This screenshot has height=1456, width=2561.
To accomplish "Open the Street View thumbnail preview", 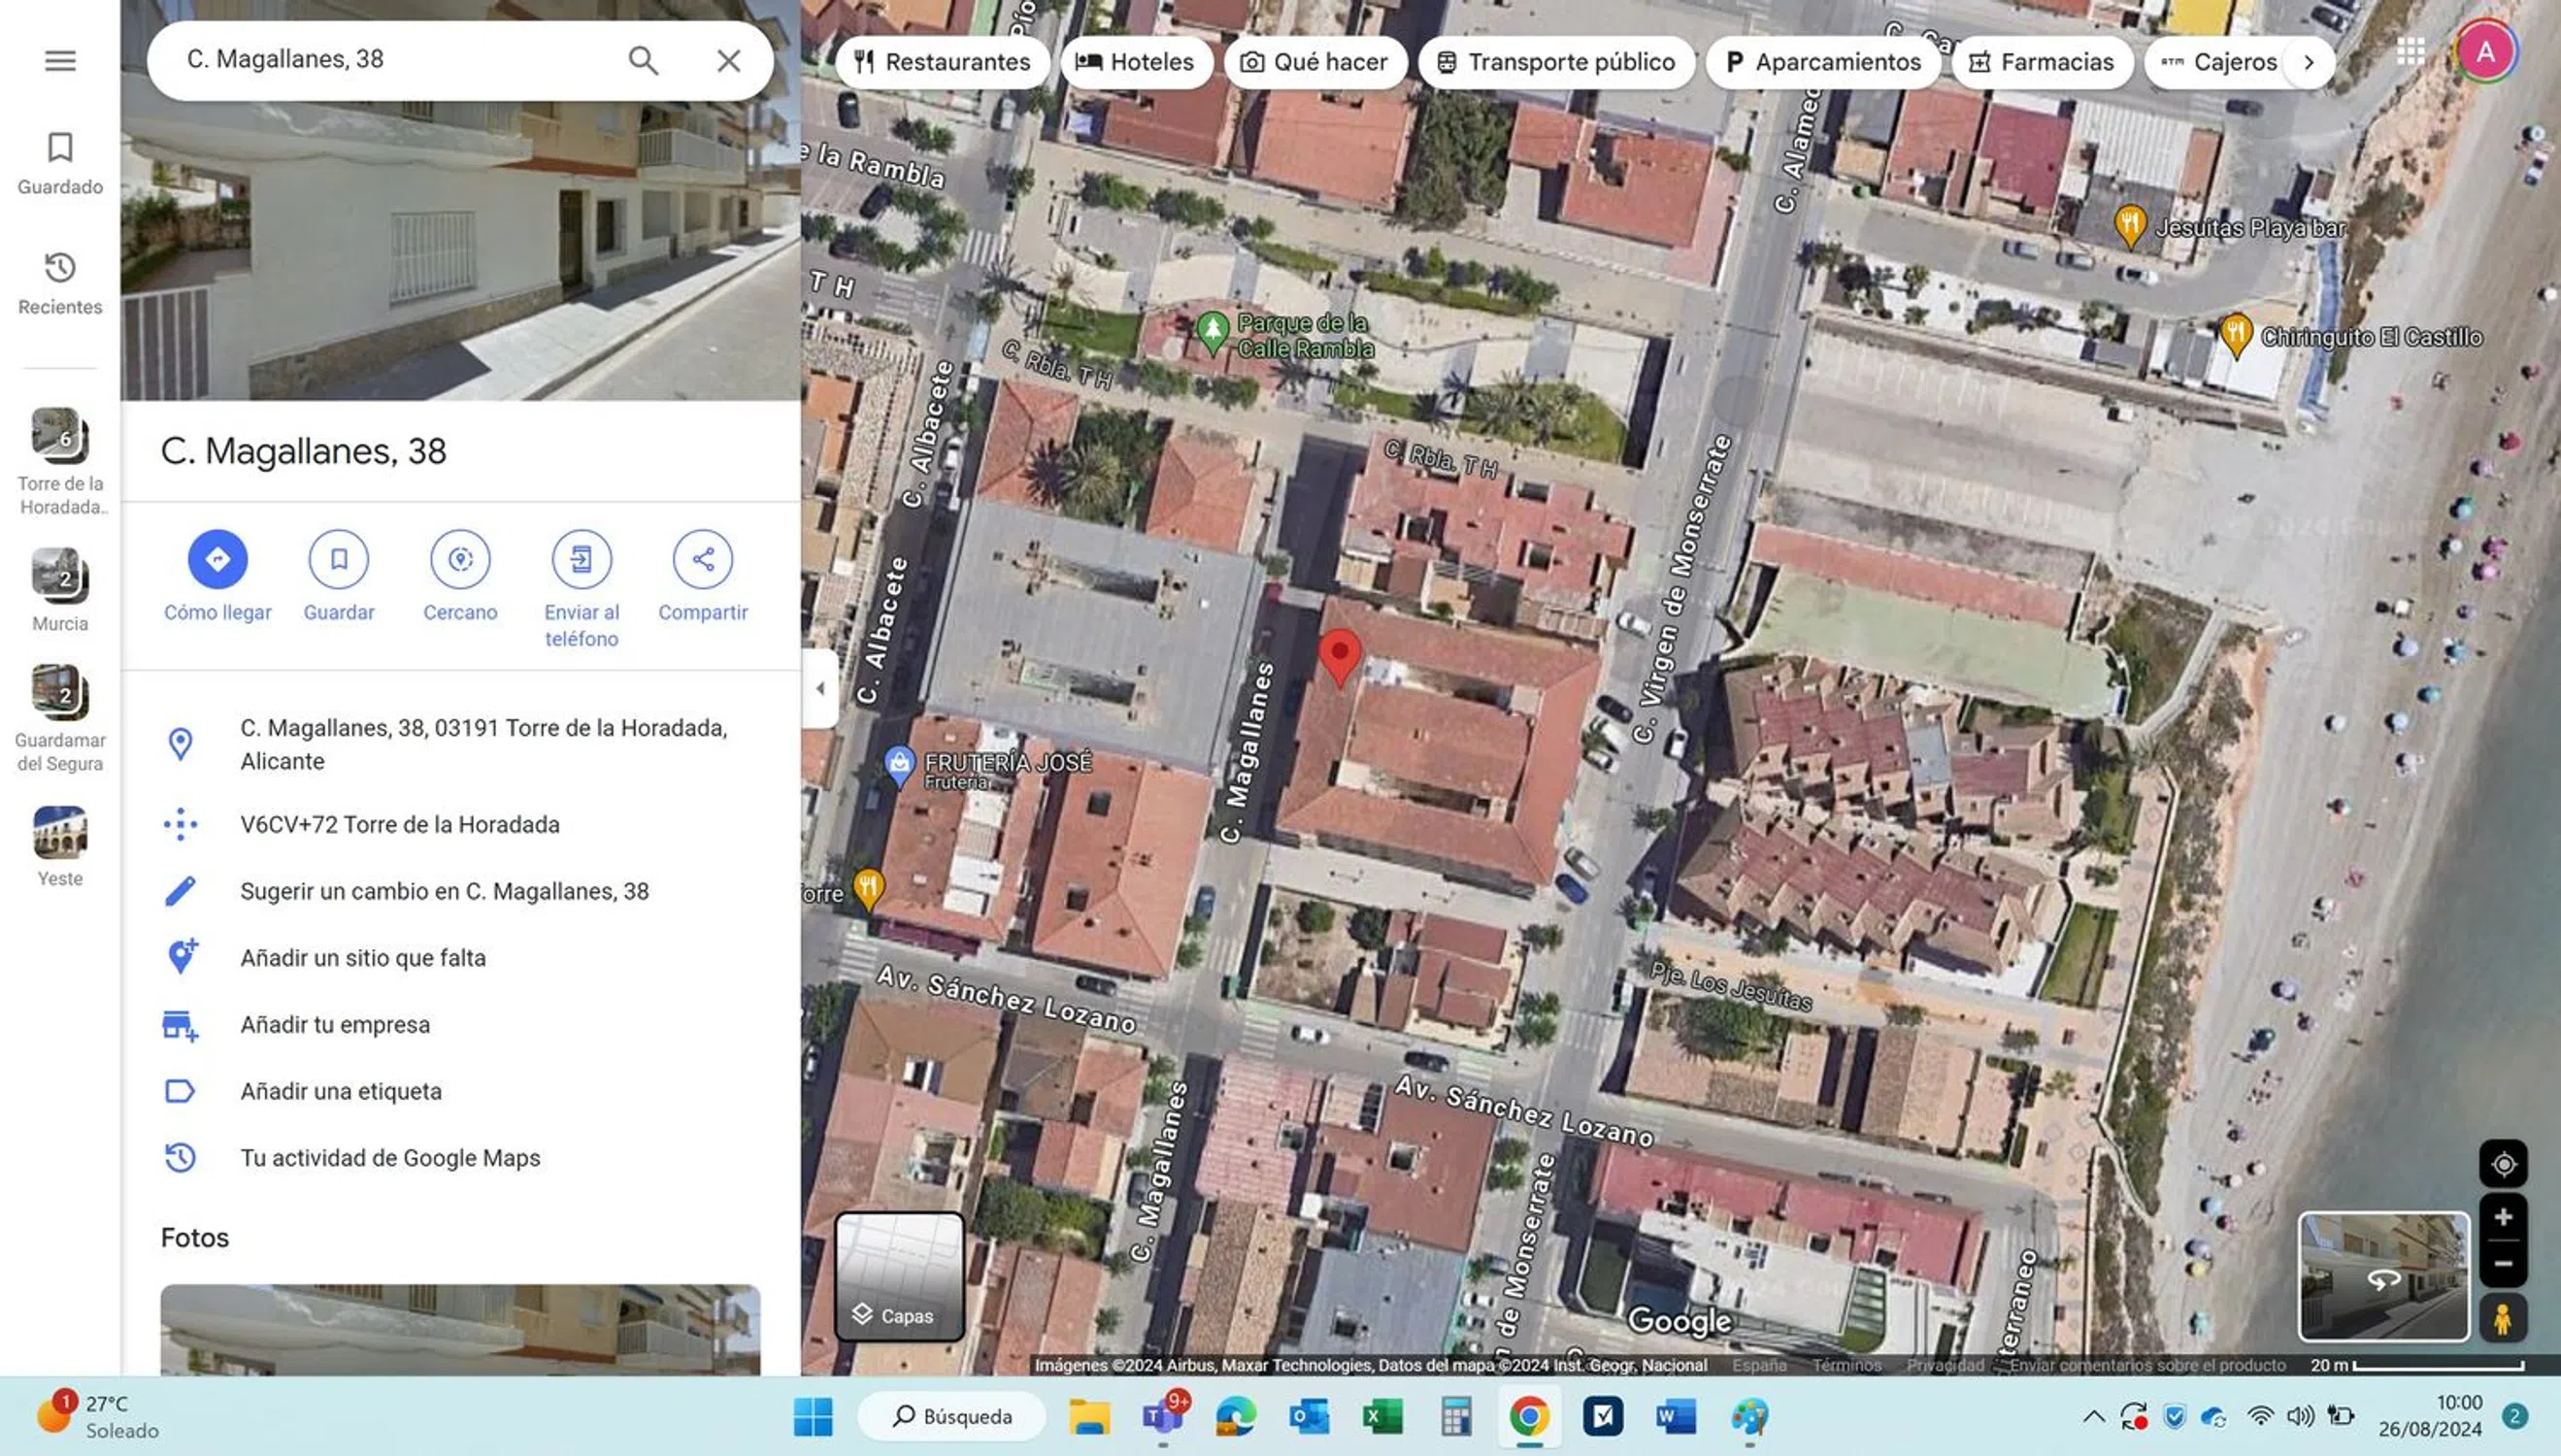I will coord(2383,1277).
